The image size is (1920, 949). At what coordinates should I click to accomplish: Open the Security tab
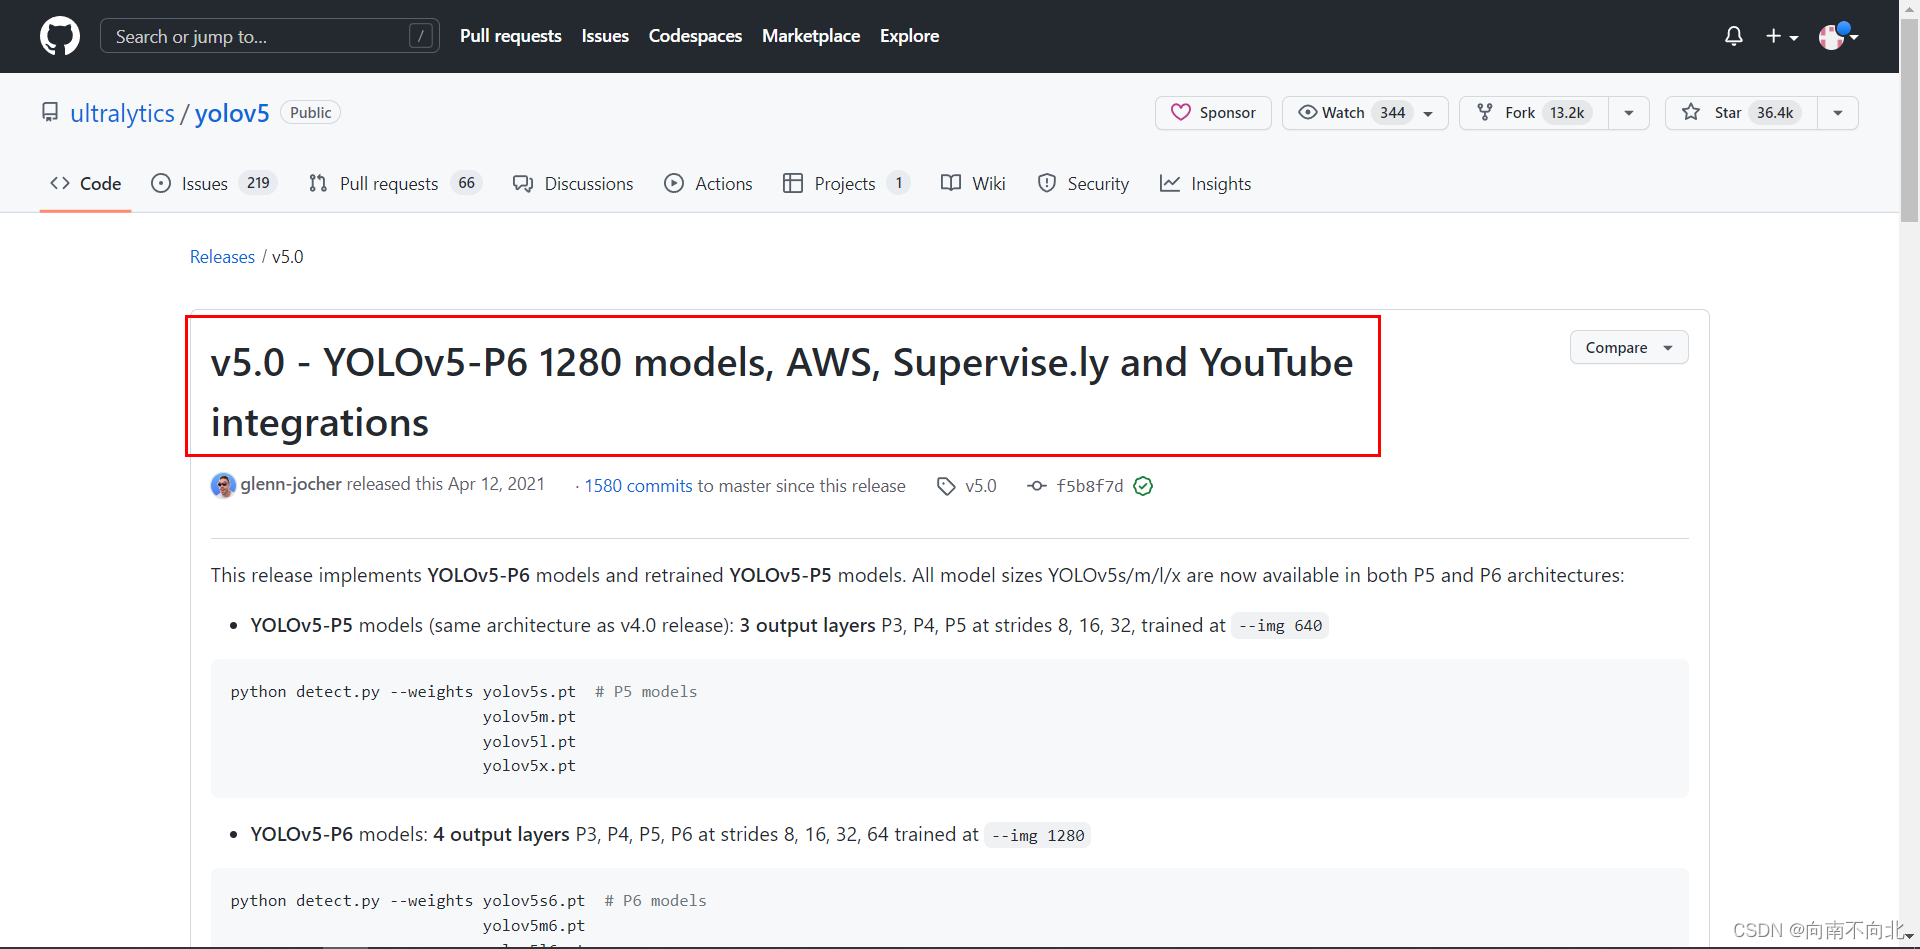(x=1083, y=183)
